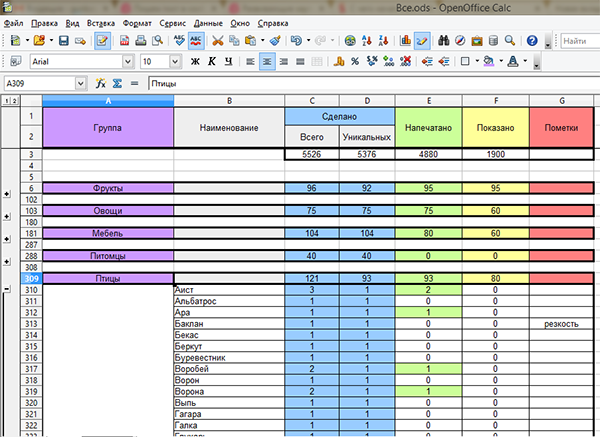The width and height of the screenshot is (600, 437).
Task: Click the Find and Replace binoculars icon
Action: [441, 41]
